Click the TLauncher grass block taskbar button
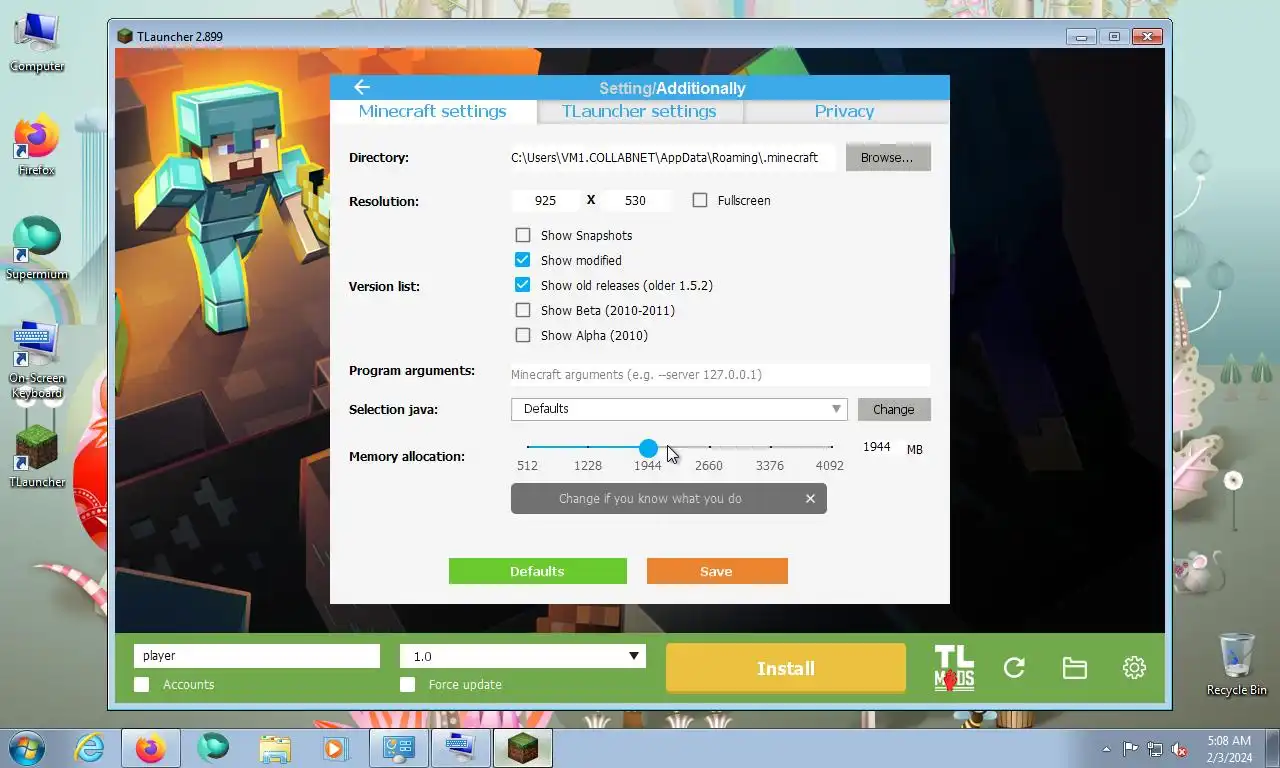 [x=523, y=748]
